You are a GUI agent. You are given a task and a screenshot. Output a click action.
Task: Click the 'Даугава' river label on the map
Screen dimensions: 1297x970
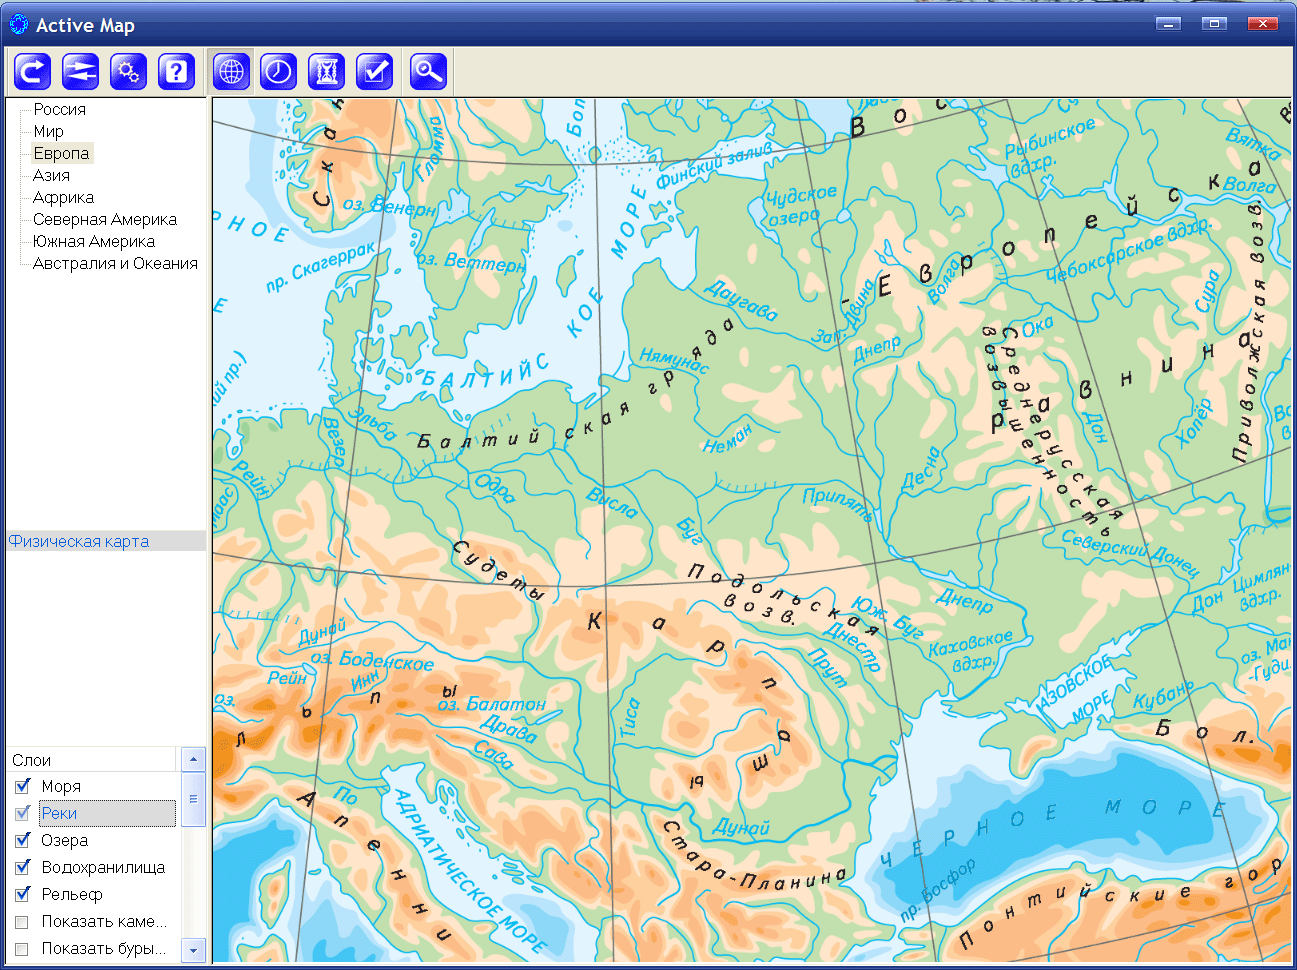coord(741,299)
